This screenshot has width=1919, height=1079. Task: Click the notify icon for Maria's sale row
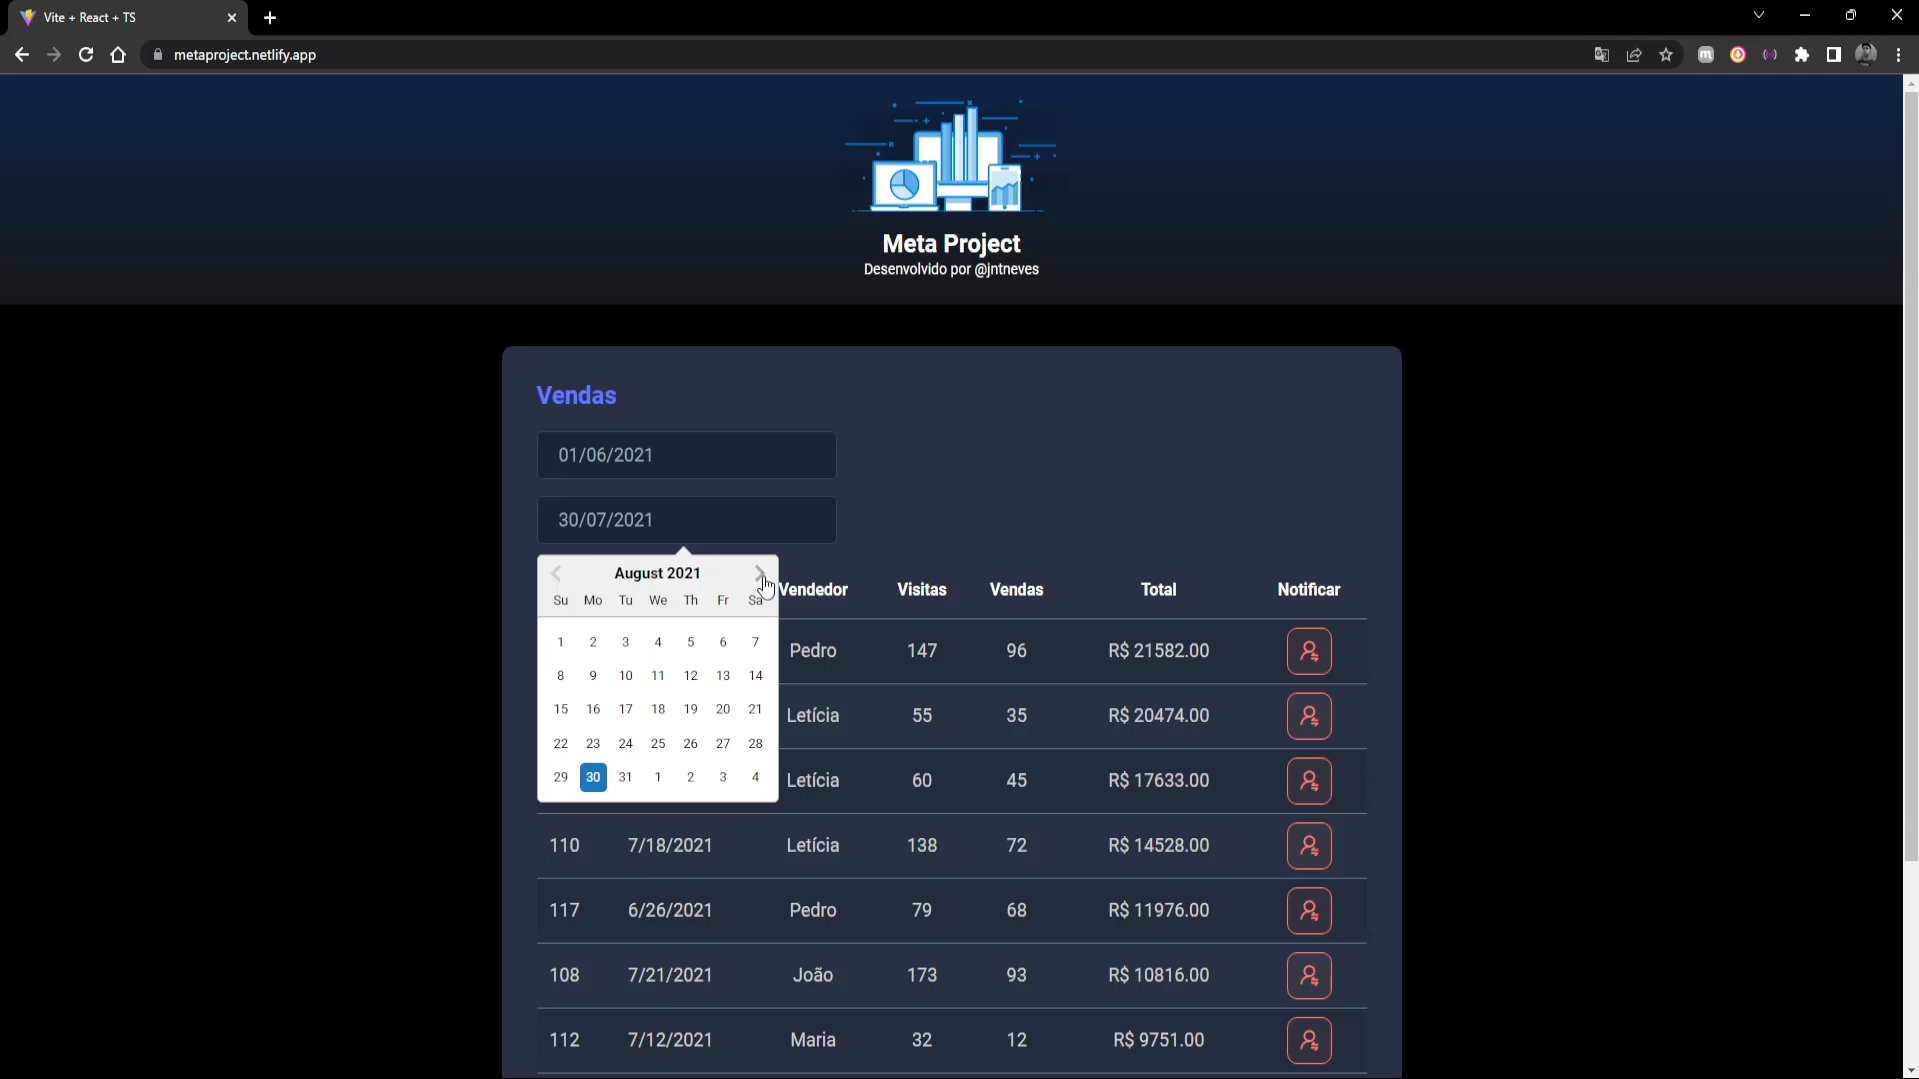click(x=1310, y=1040)
